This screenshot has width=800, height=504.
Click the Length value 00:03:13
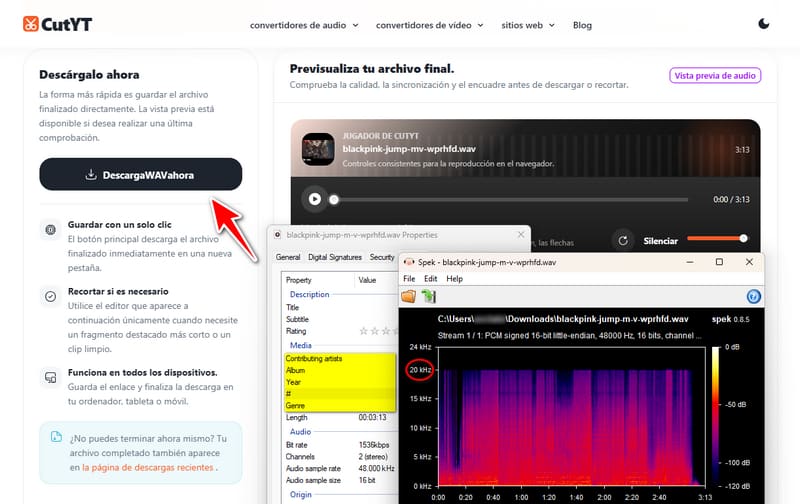372,417
